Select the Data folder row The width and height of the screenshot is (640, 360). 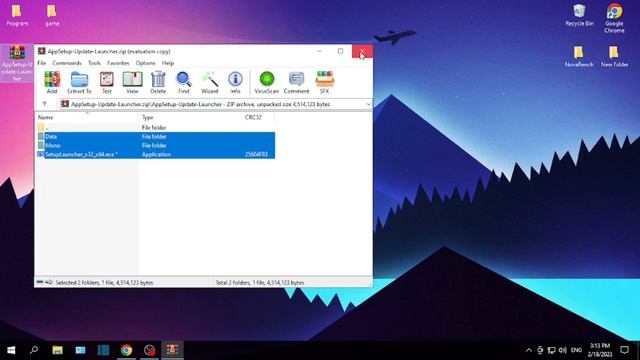pos(156,137)
